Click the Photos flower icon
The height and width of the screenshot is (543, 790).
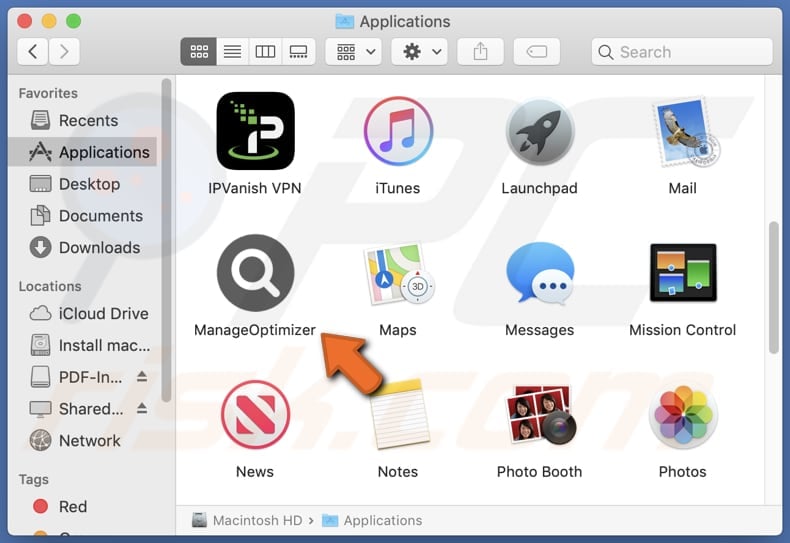(x=683, y=415)
